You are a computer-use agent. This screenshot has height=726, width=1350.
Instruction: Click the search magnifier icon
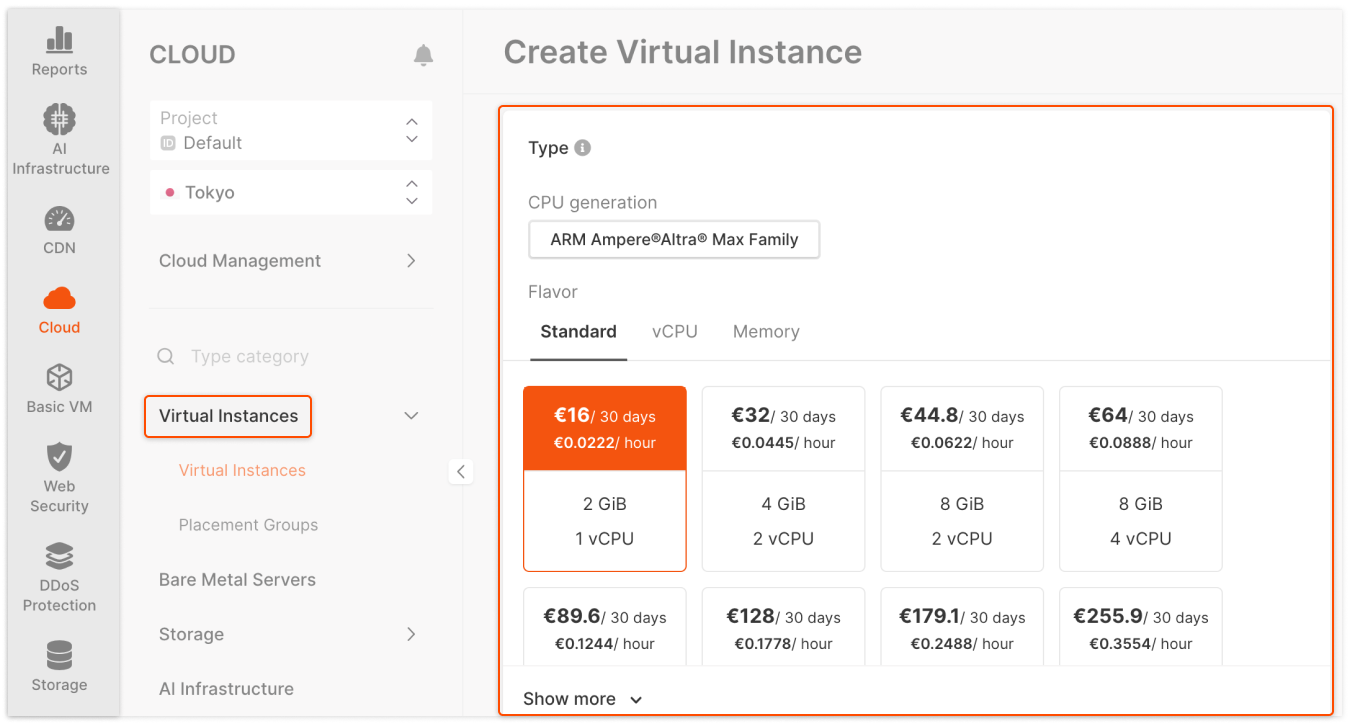(166, 357)
